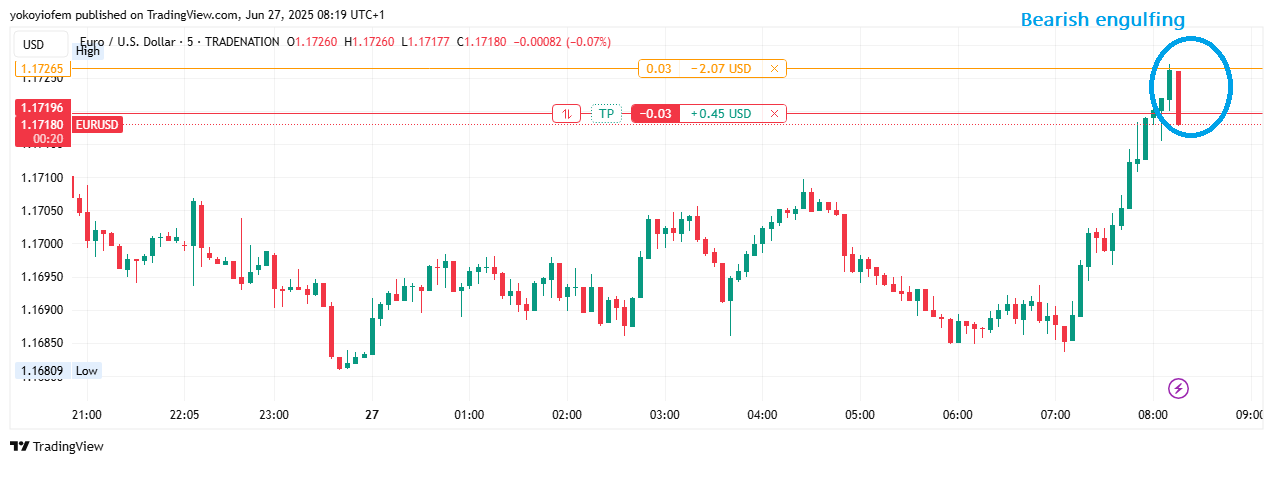Click the -2.07 USD stop-loss label
Image resolution: width=1273 pixels, height=478 pixels.
click(x=720, y=69)
